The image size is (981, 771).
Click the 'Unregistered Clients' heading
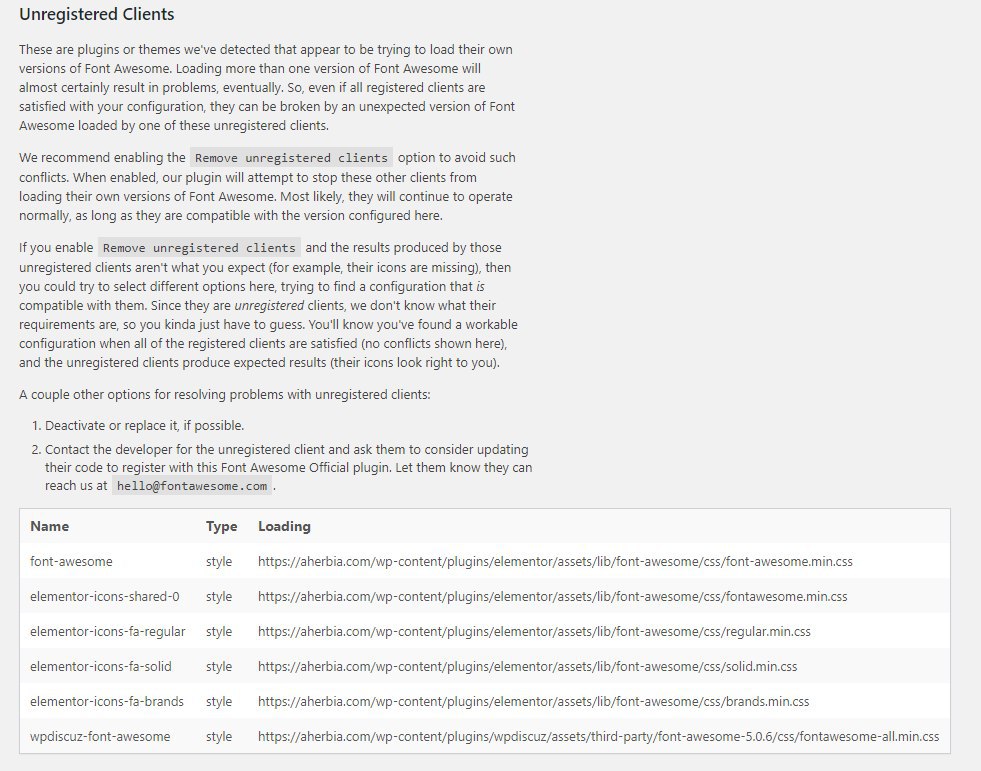click(96, 14)
